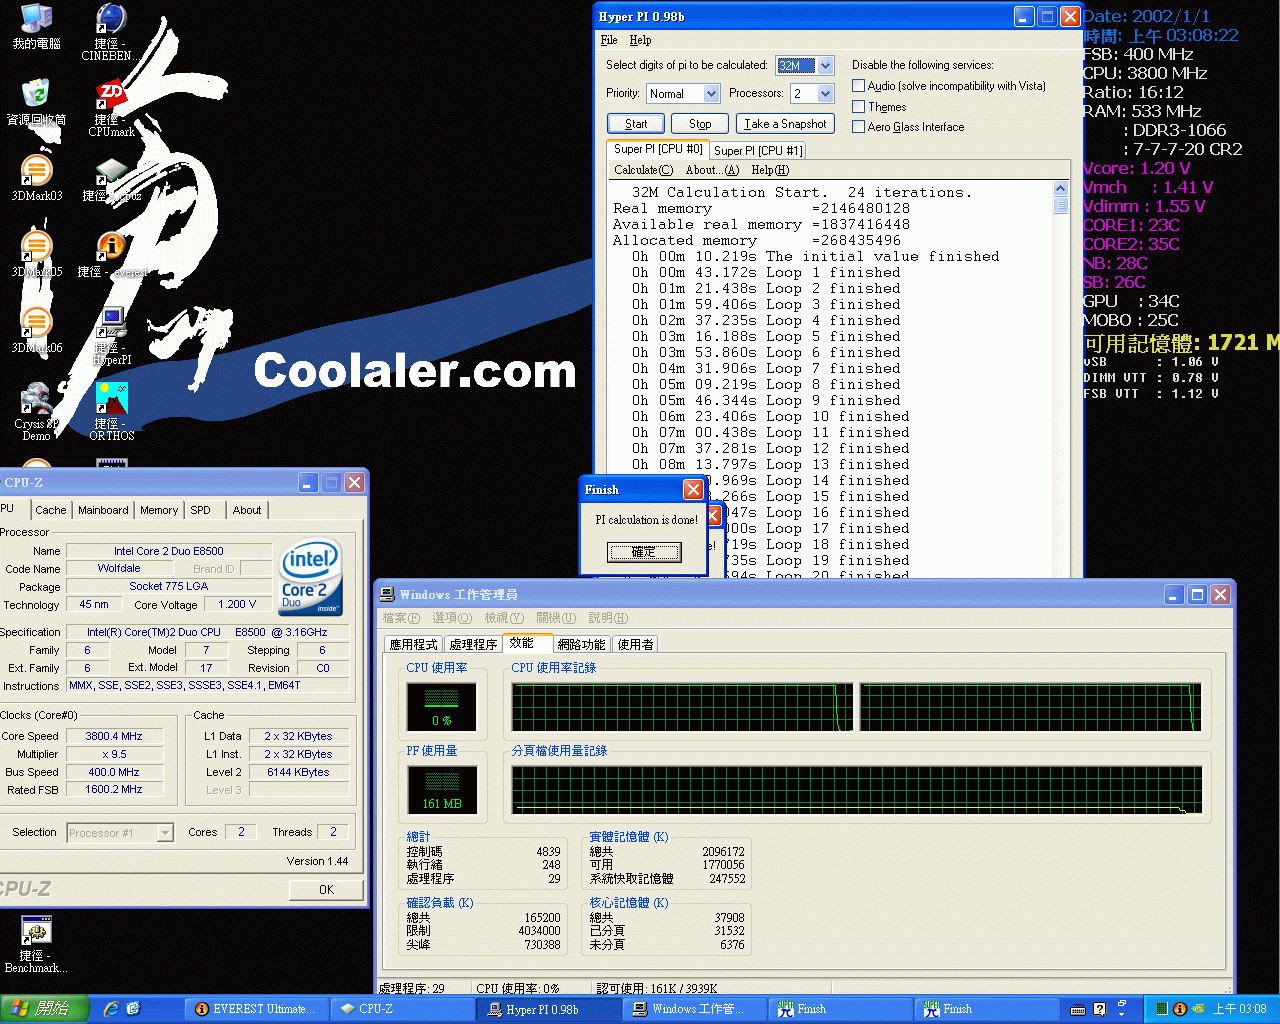Tick the Aero Glass Interface checkbox
The image size is (1280, 1024).
[x=858, y=126]
